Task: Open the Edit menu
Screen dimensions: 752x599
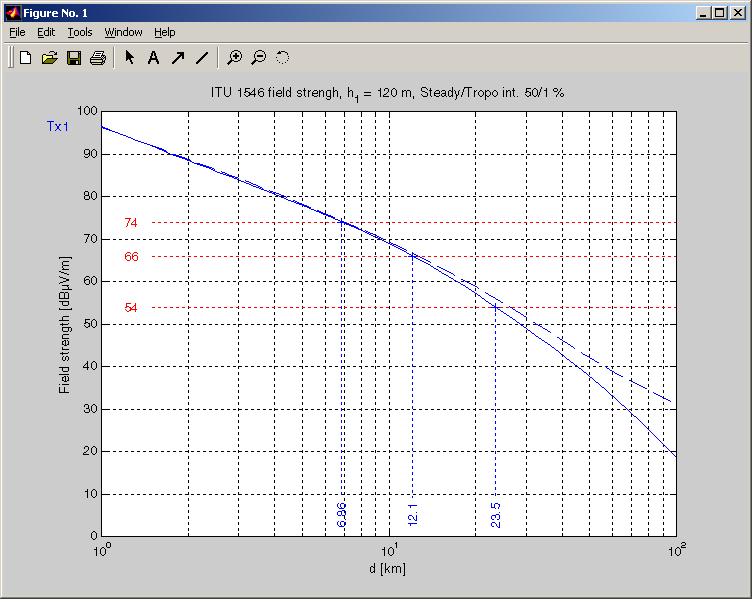Action: pyautogui.click(x=46, y=32)
